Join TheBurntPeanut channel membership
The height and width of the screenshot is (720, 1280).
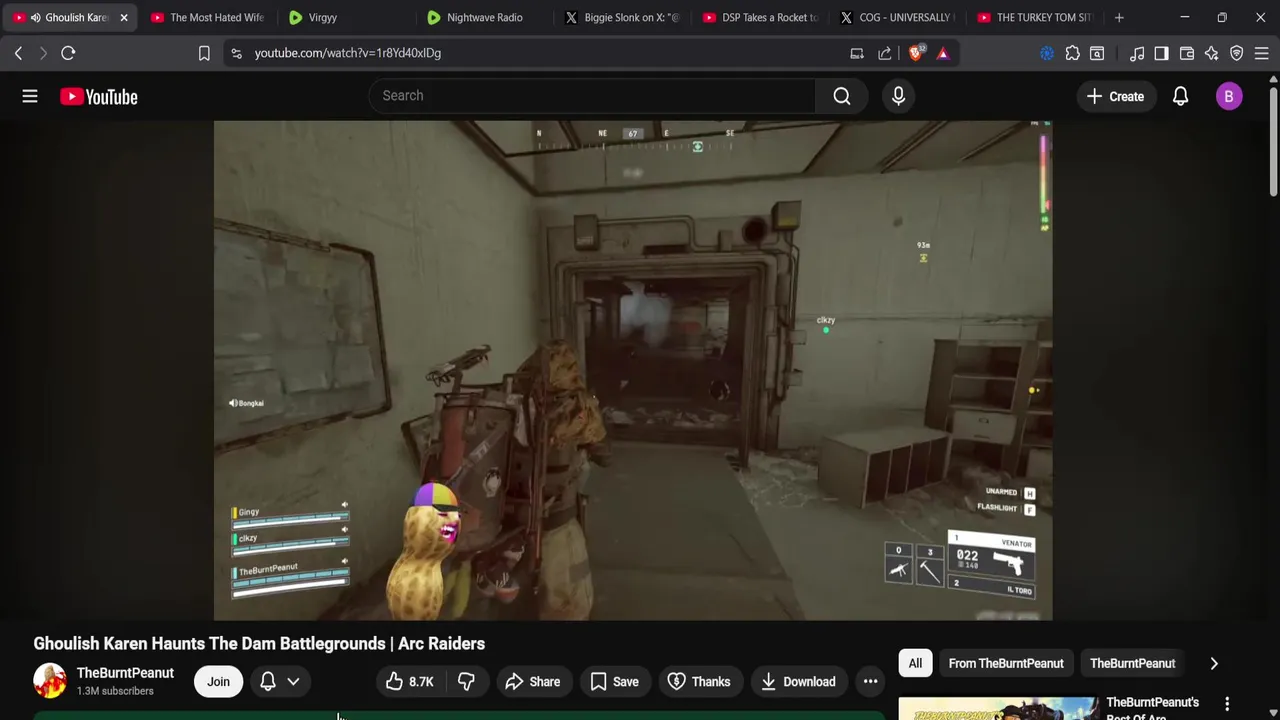(218, 681)
